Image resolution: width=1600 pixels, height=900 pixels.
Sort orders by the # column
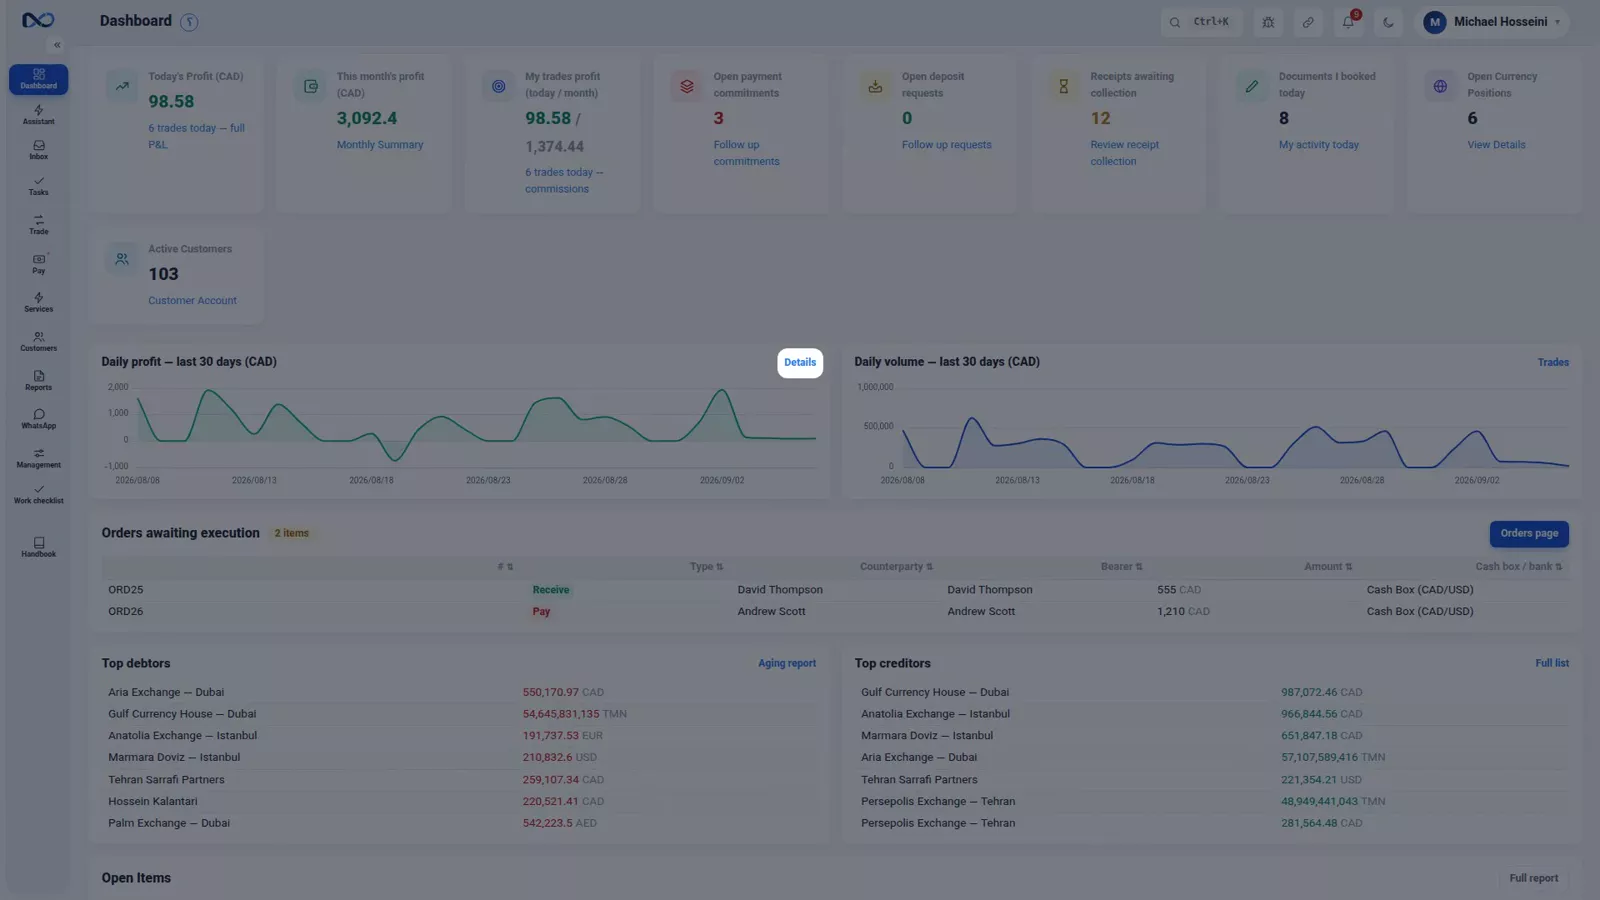pos(505,567)
